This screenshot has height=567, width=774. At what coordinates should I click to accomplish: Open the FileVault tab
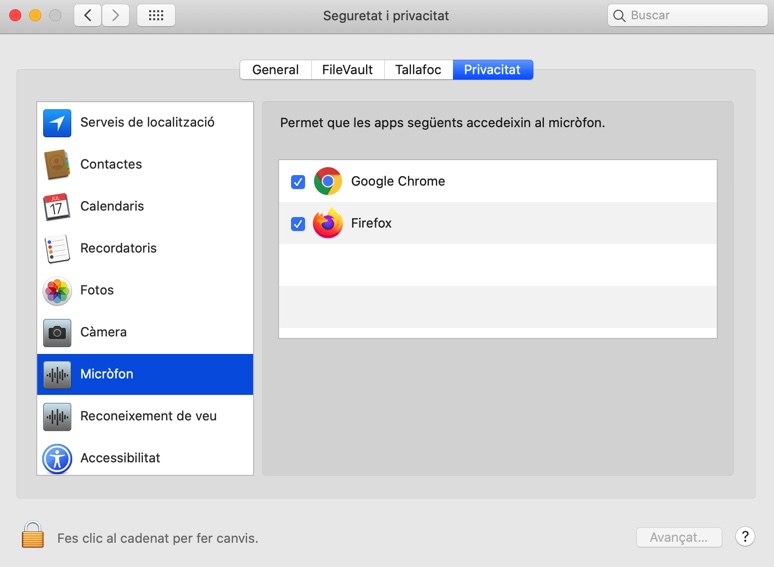(347, 70)
